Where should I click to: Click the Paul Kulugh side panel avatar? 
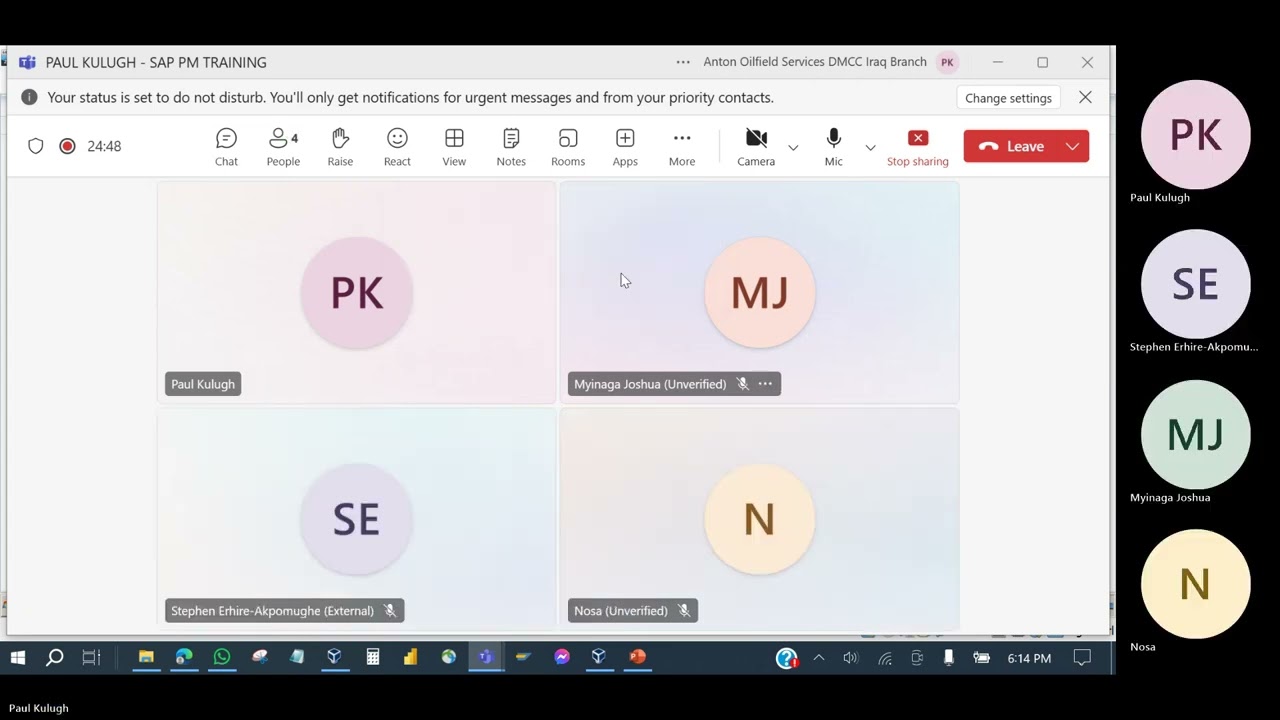(x=1196, y=135)
